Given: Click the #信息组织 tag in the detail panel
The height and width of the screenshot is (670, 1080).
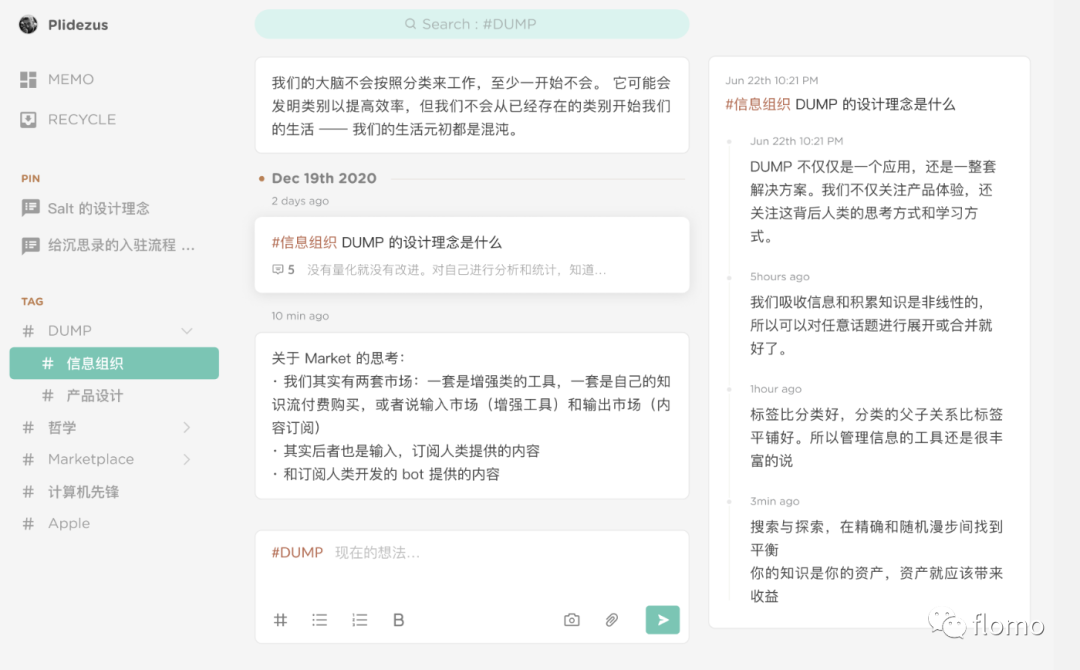Looking at the screenshot, I should coord(758,105).
